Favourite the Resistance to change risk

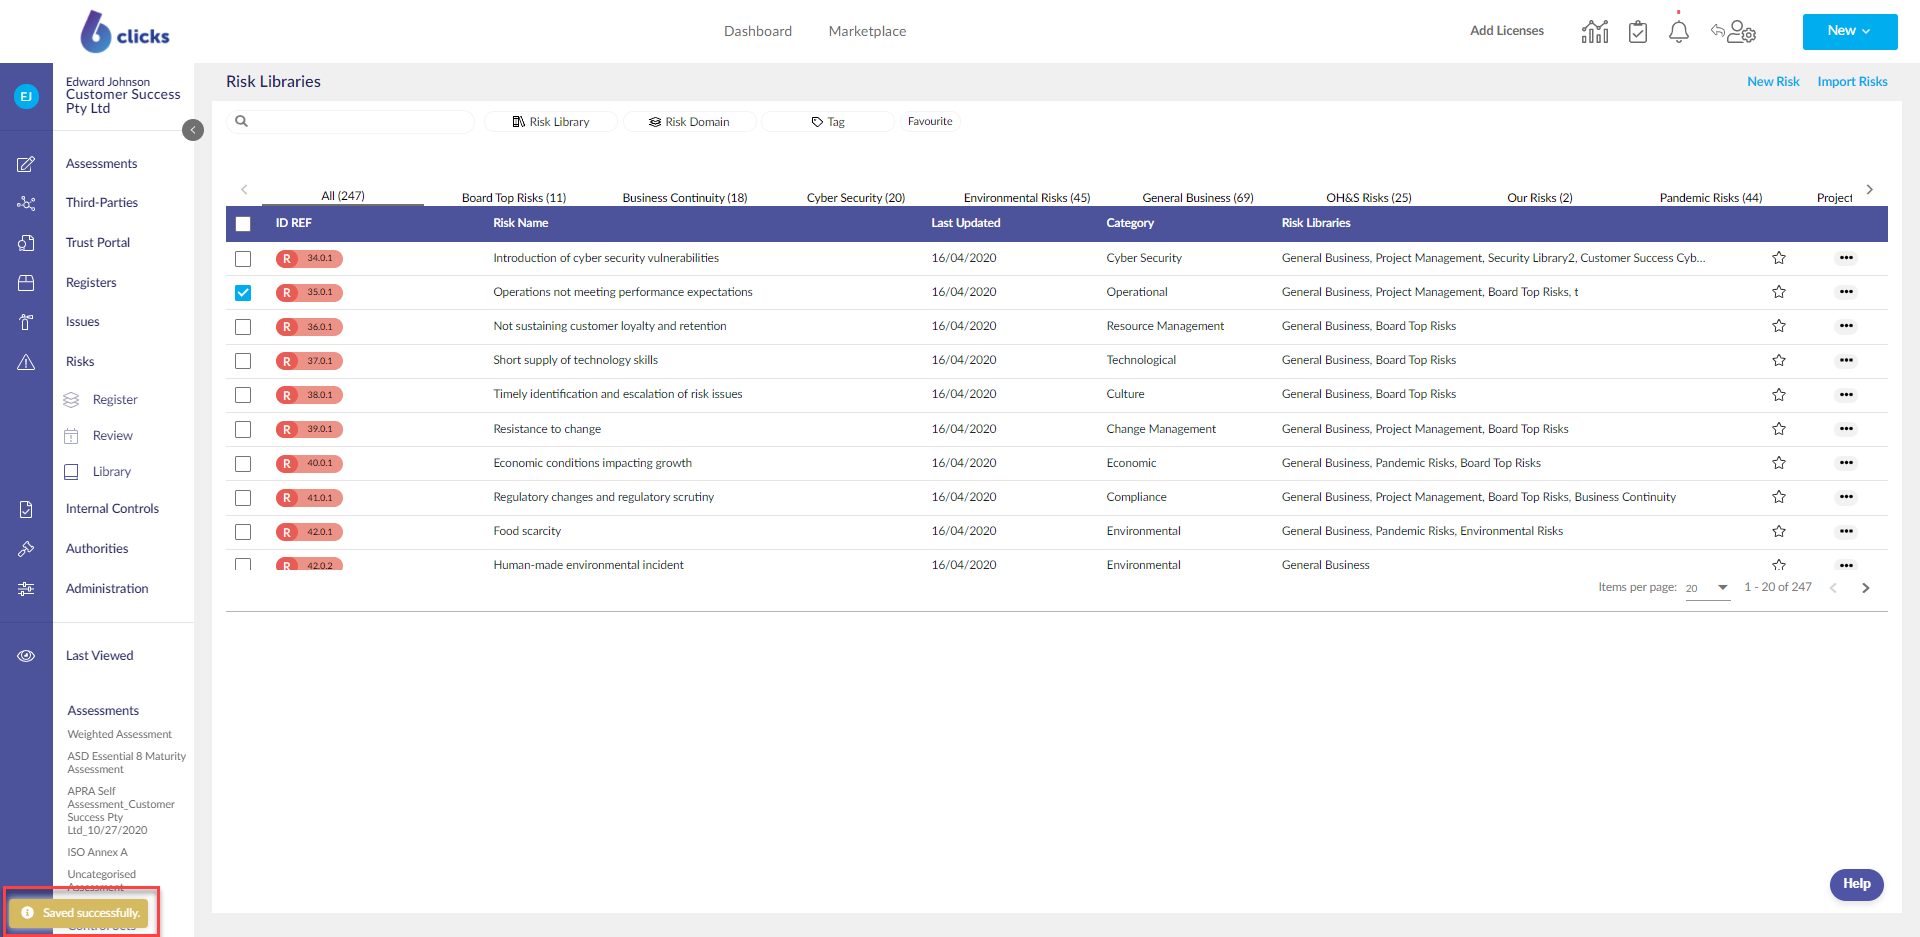pos(1779,429)
